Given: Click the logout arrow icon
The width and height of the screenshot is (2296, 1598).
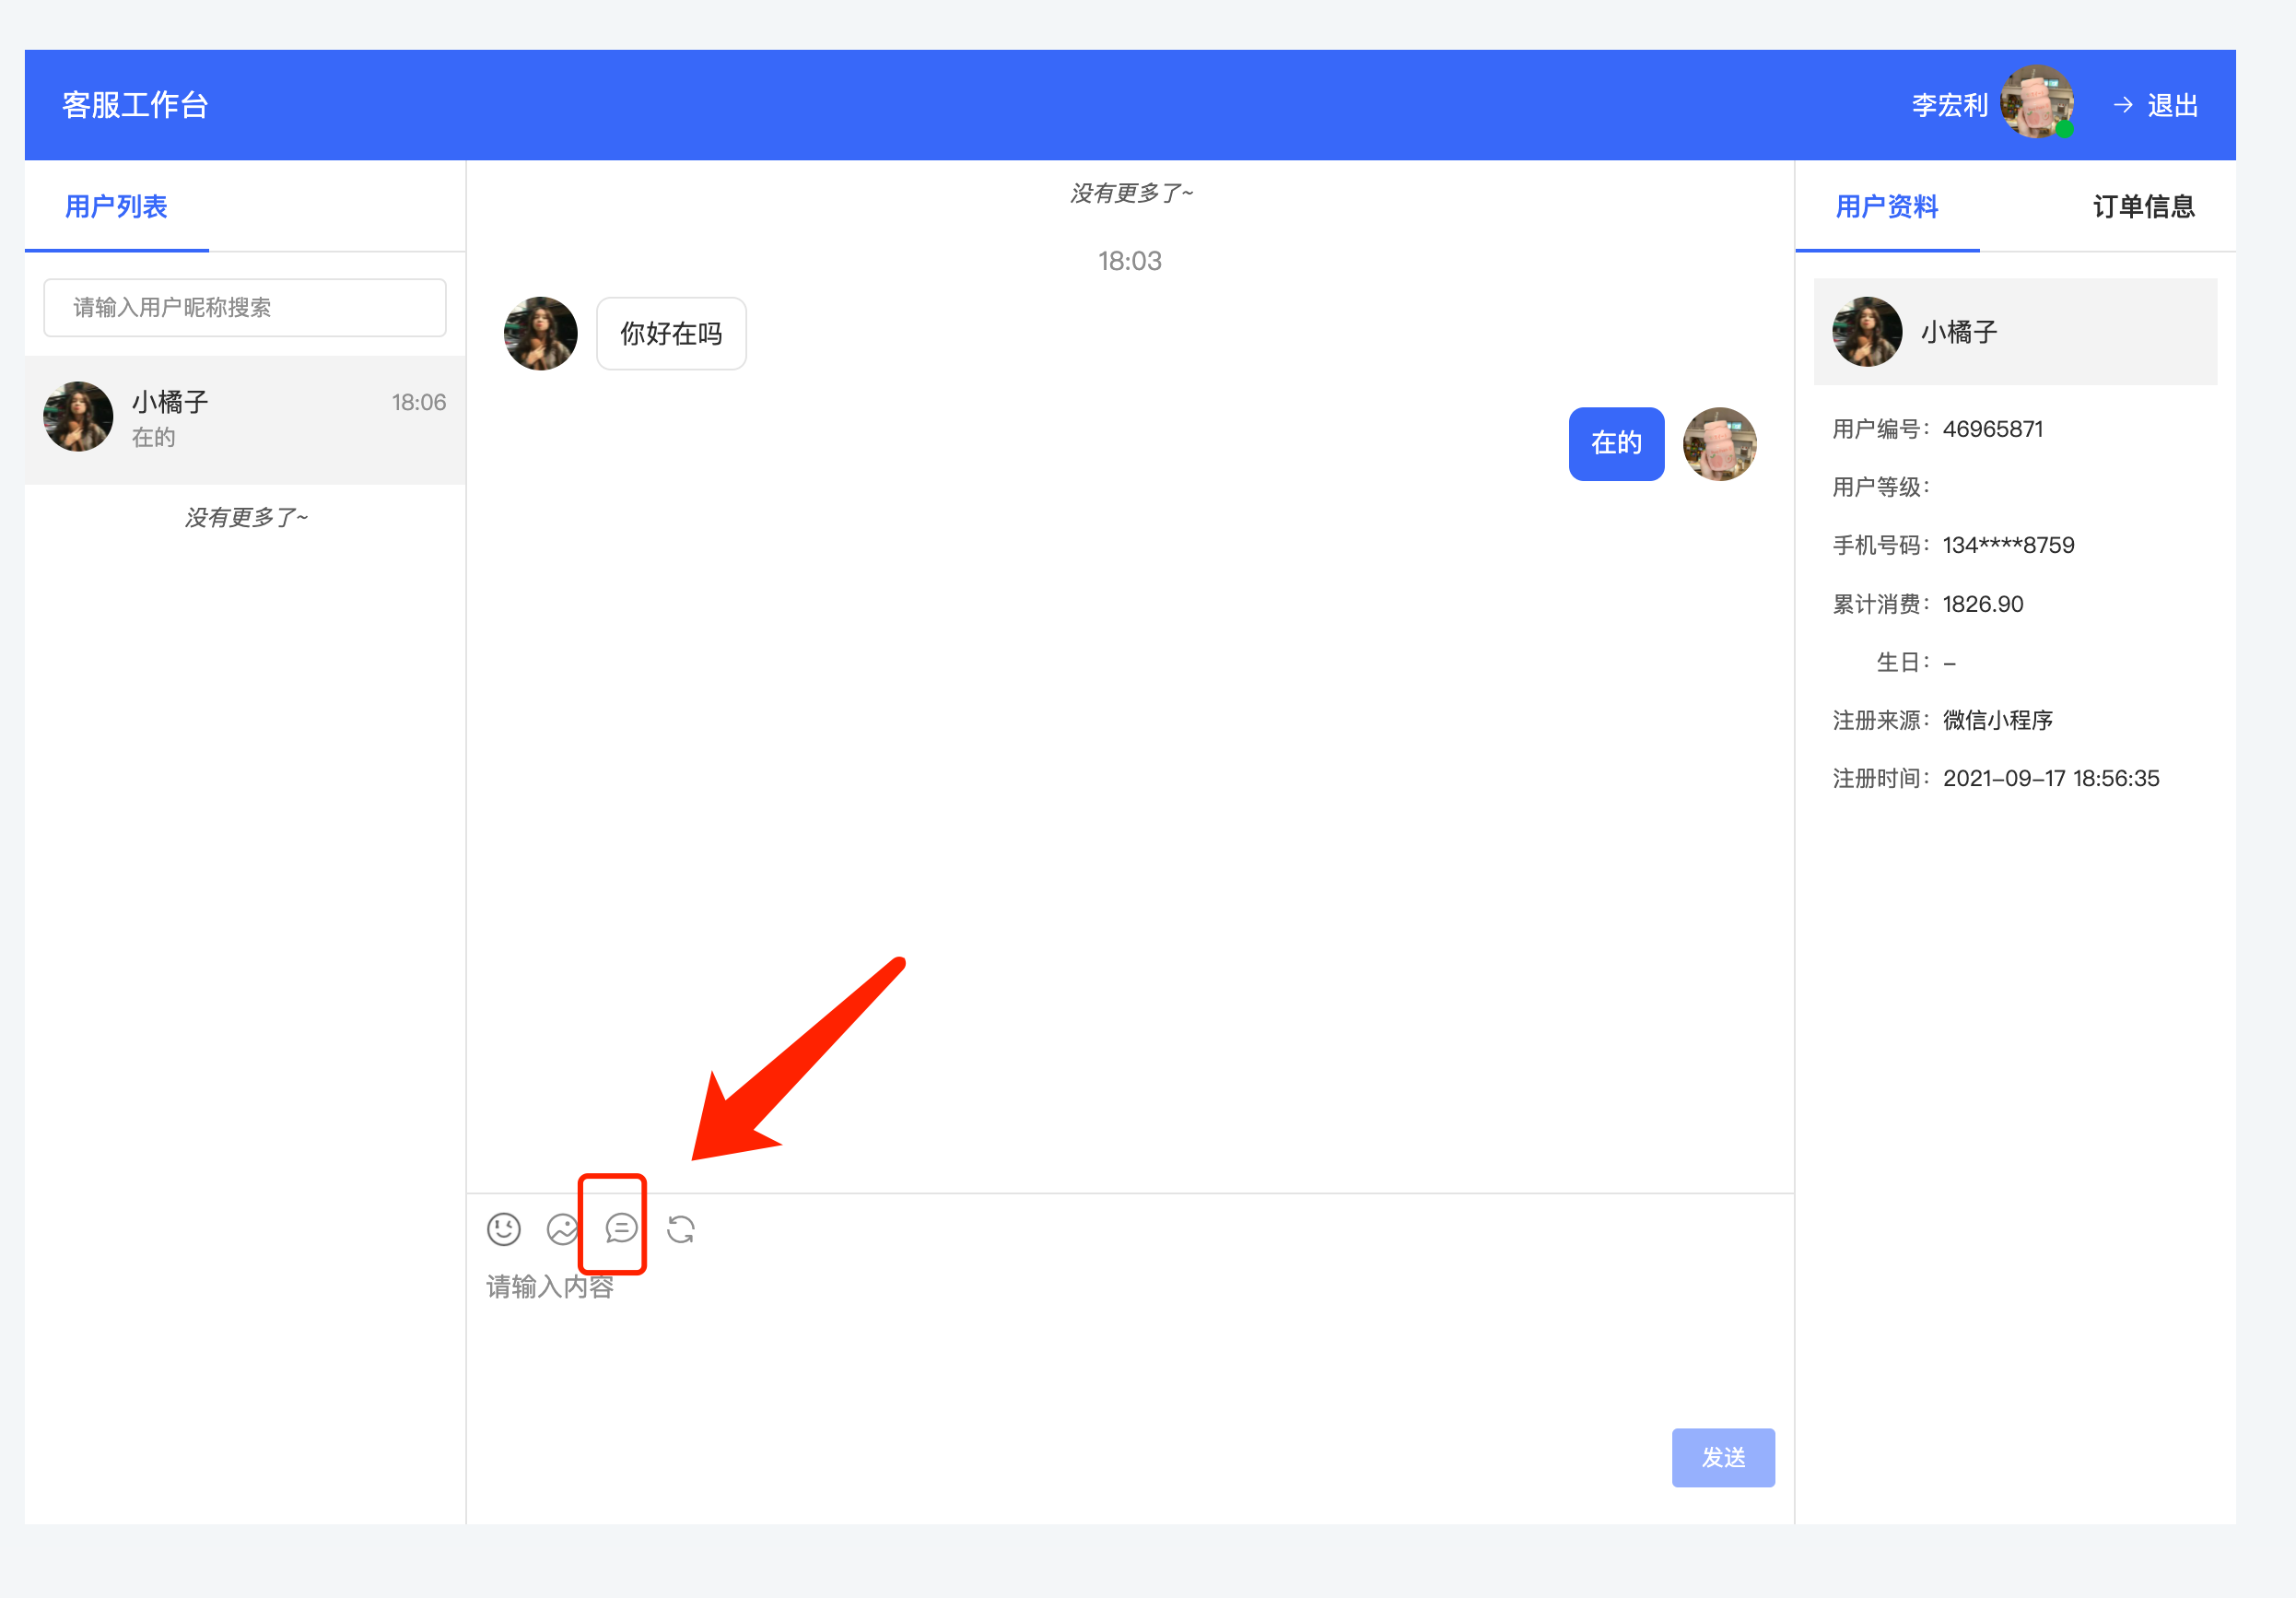Looking at the screenshot, I should click(2123, 105).
